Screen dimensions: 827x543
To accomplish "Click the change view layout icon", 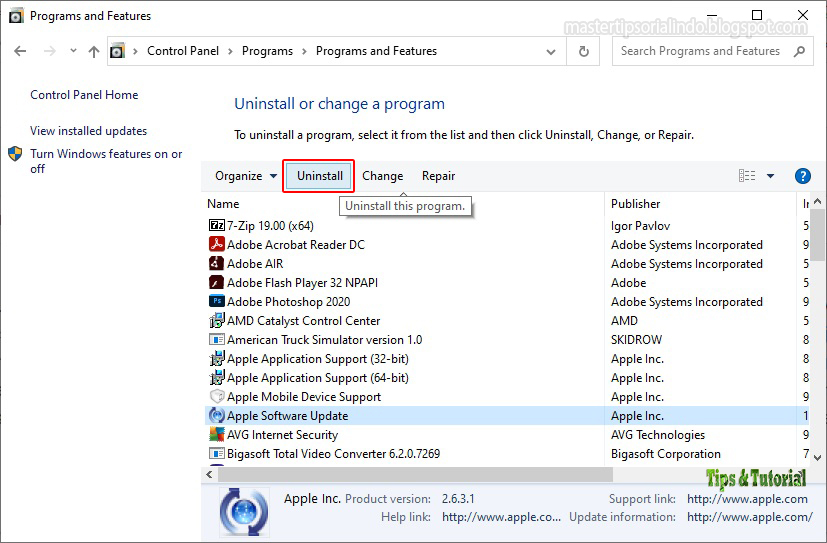I will click(747, 176).
